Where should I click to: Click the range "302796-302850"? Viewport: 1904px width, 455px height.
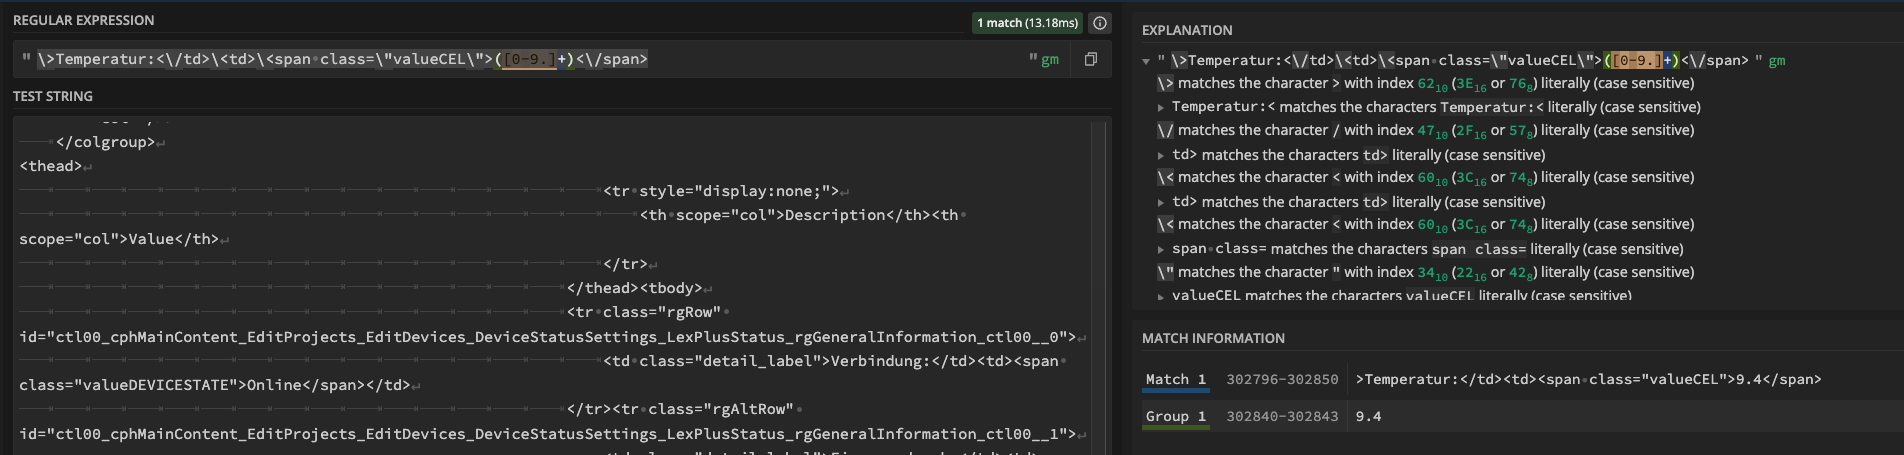pos(1282,379)
